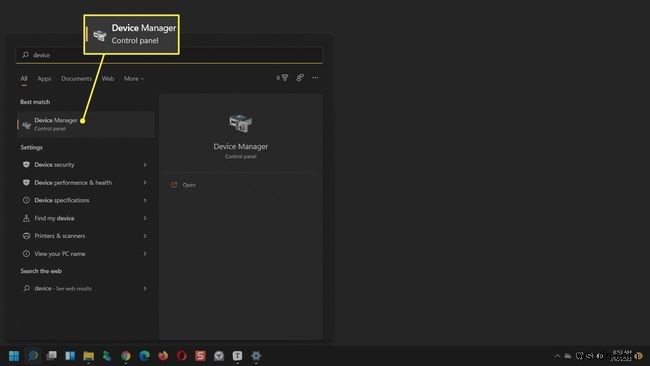Click the cloud icon in system tray
650x366 pixels.
click(568, 356)
